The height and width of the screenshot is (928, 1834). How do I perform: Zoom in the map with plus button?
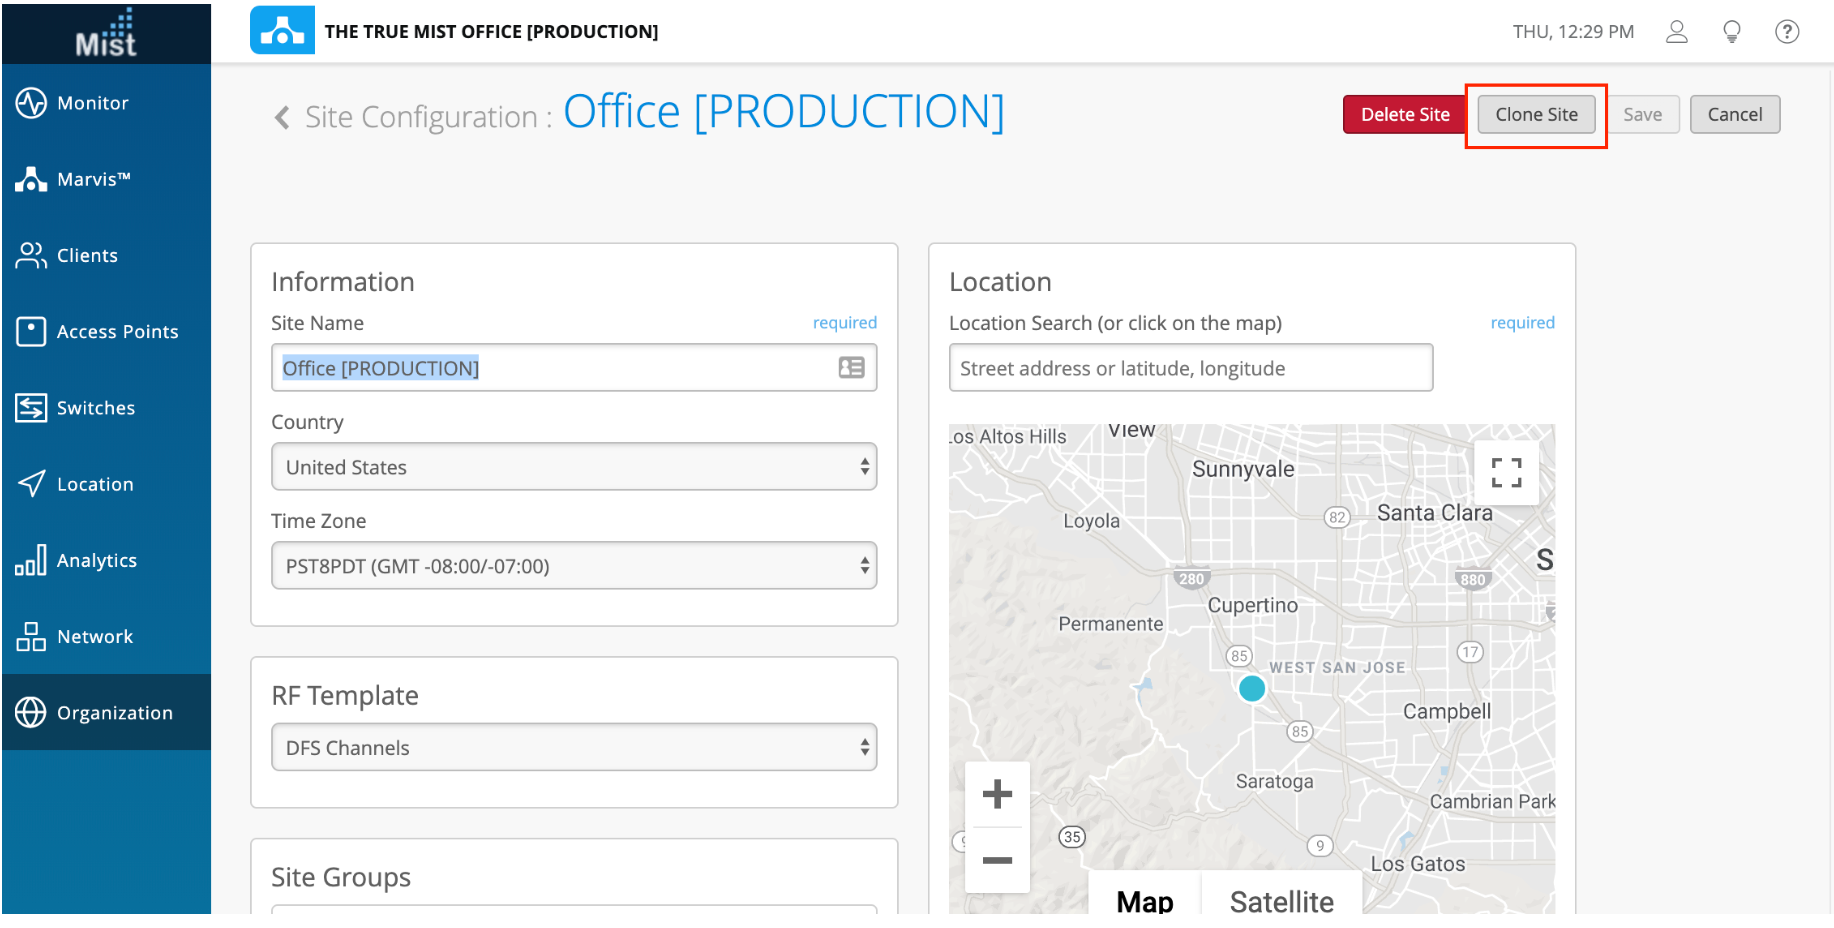[997, 795]
